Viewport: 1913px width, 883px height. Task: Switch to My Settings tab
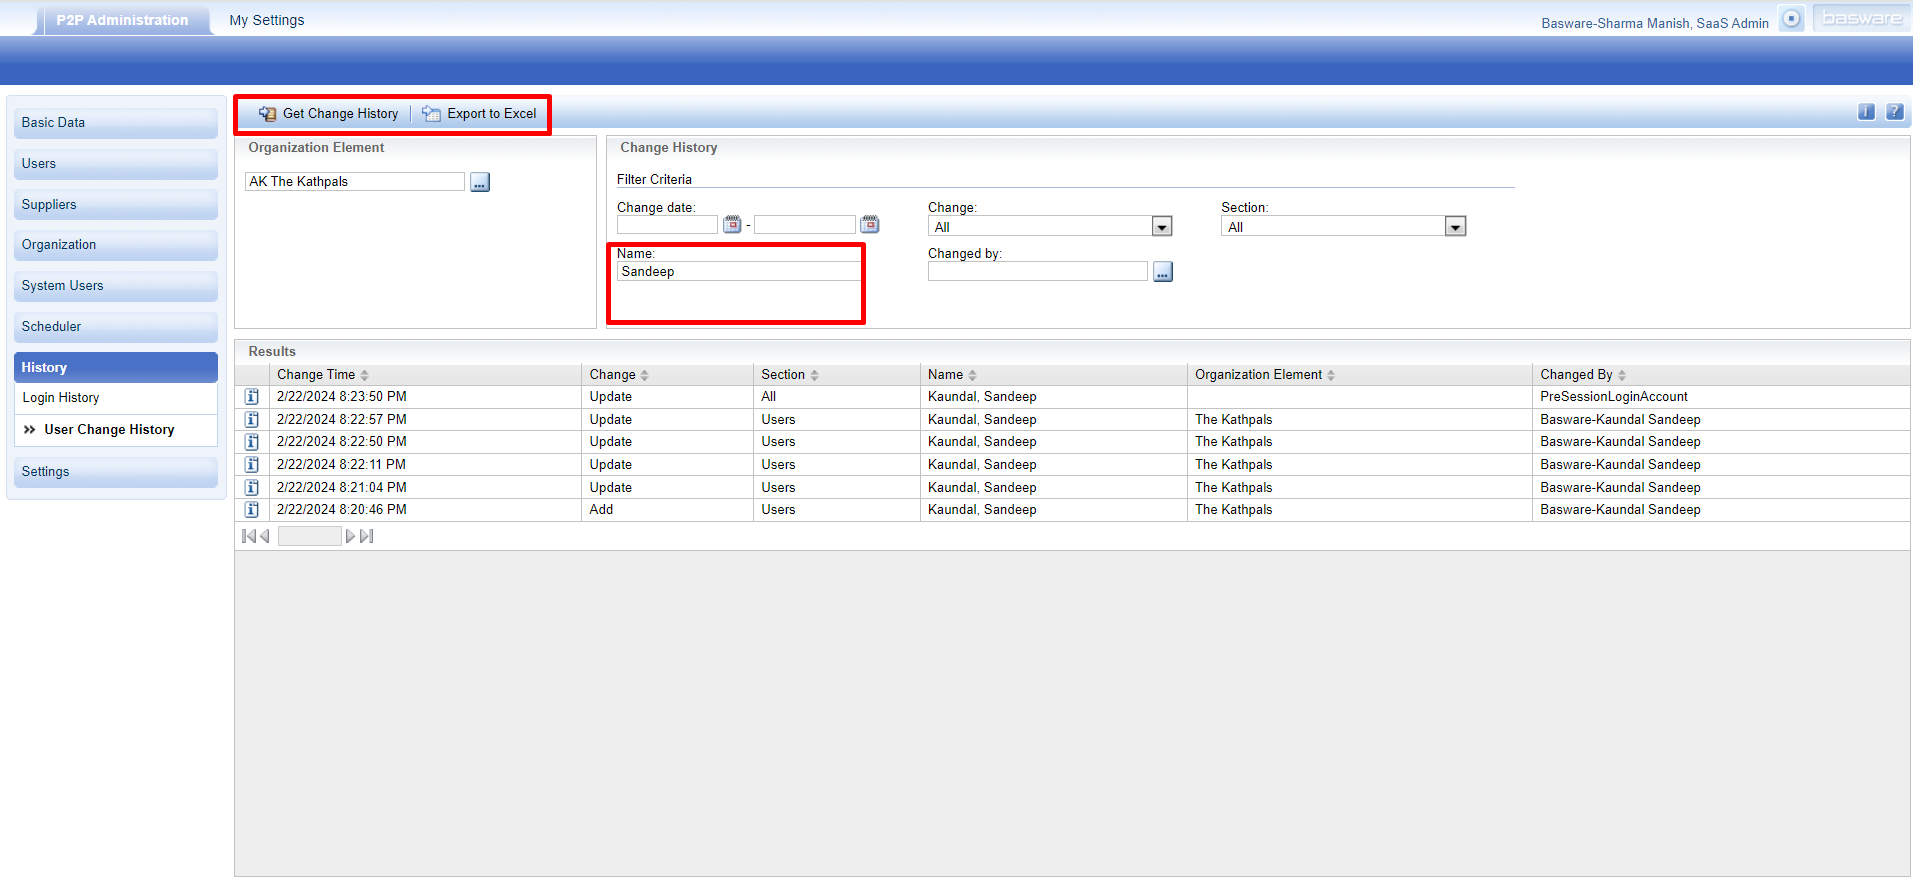click(x=266, y=20)
